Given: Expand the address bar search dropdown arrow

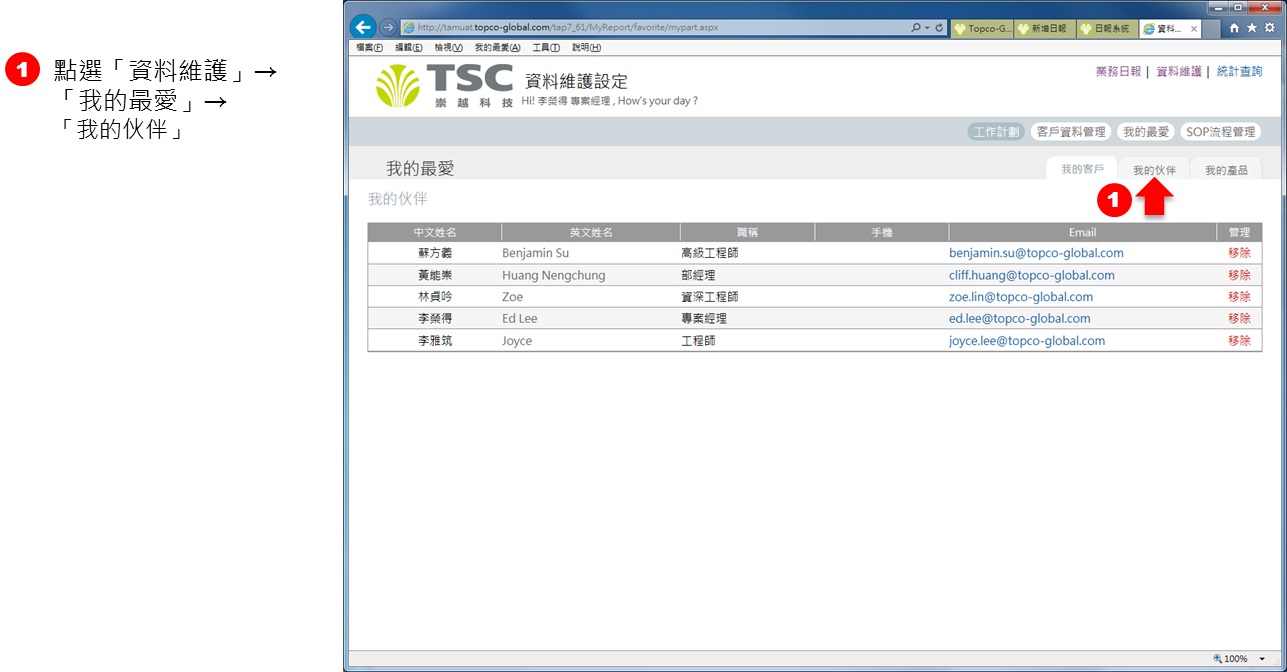Looking at the screenshot, I should coord(928,28).
